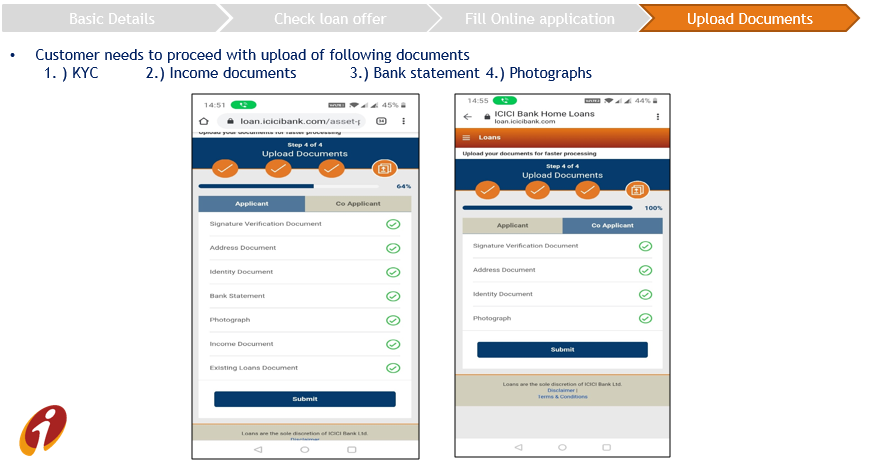Tap Android home button in right phone
870x468 pixels.
(x=562, y=447)
